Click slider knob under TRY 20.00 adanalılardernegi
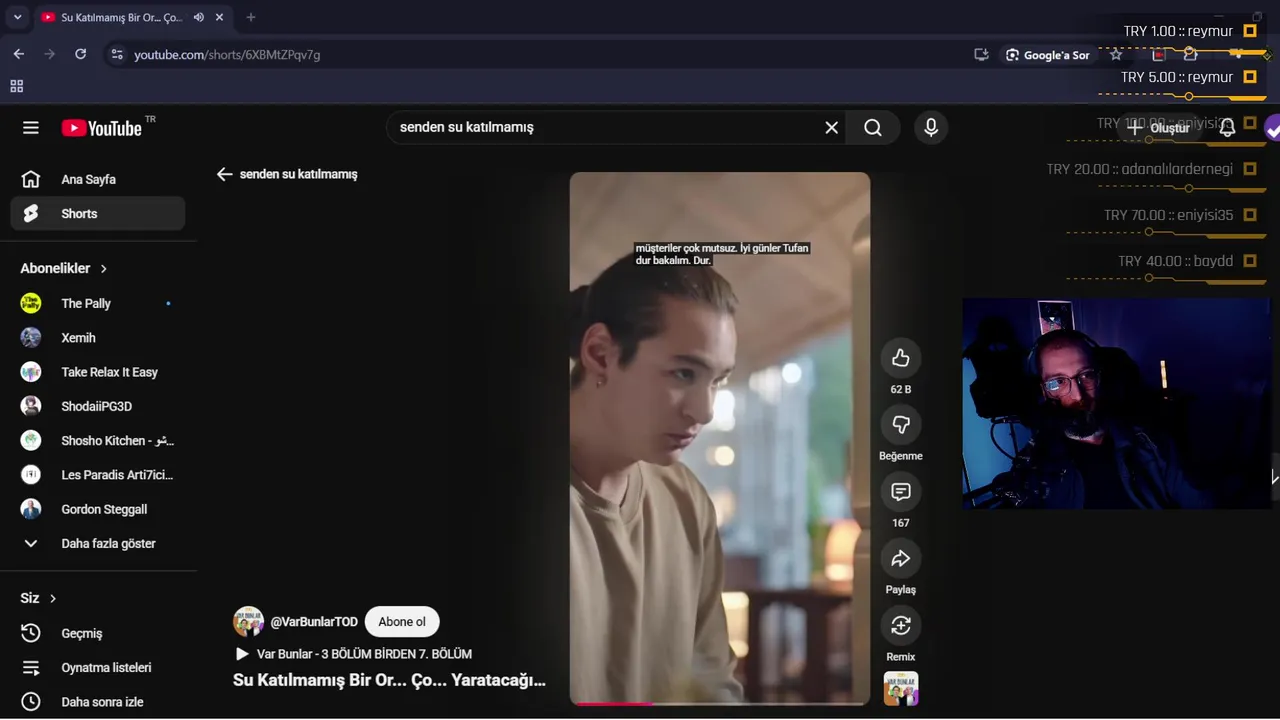 point(1189,188)
